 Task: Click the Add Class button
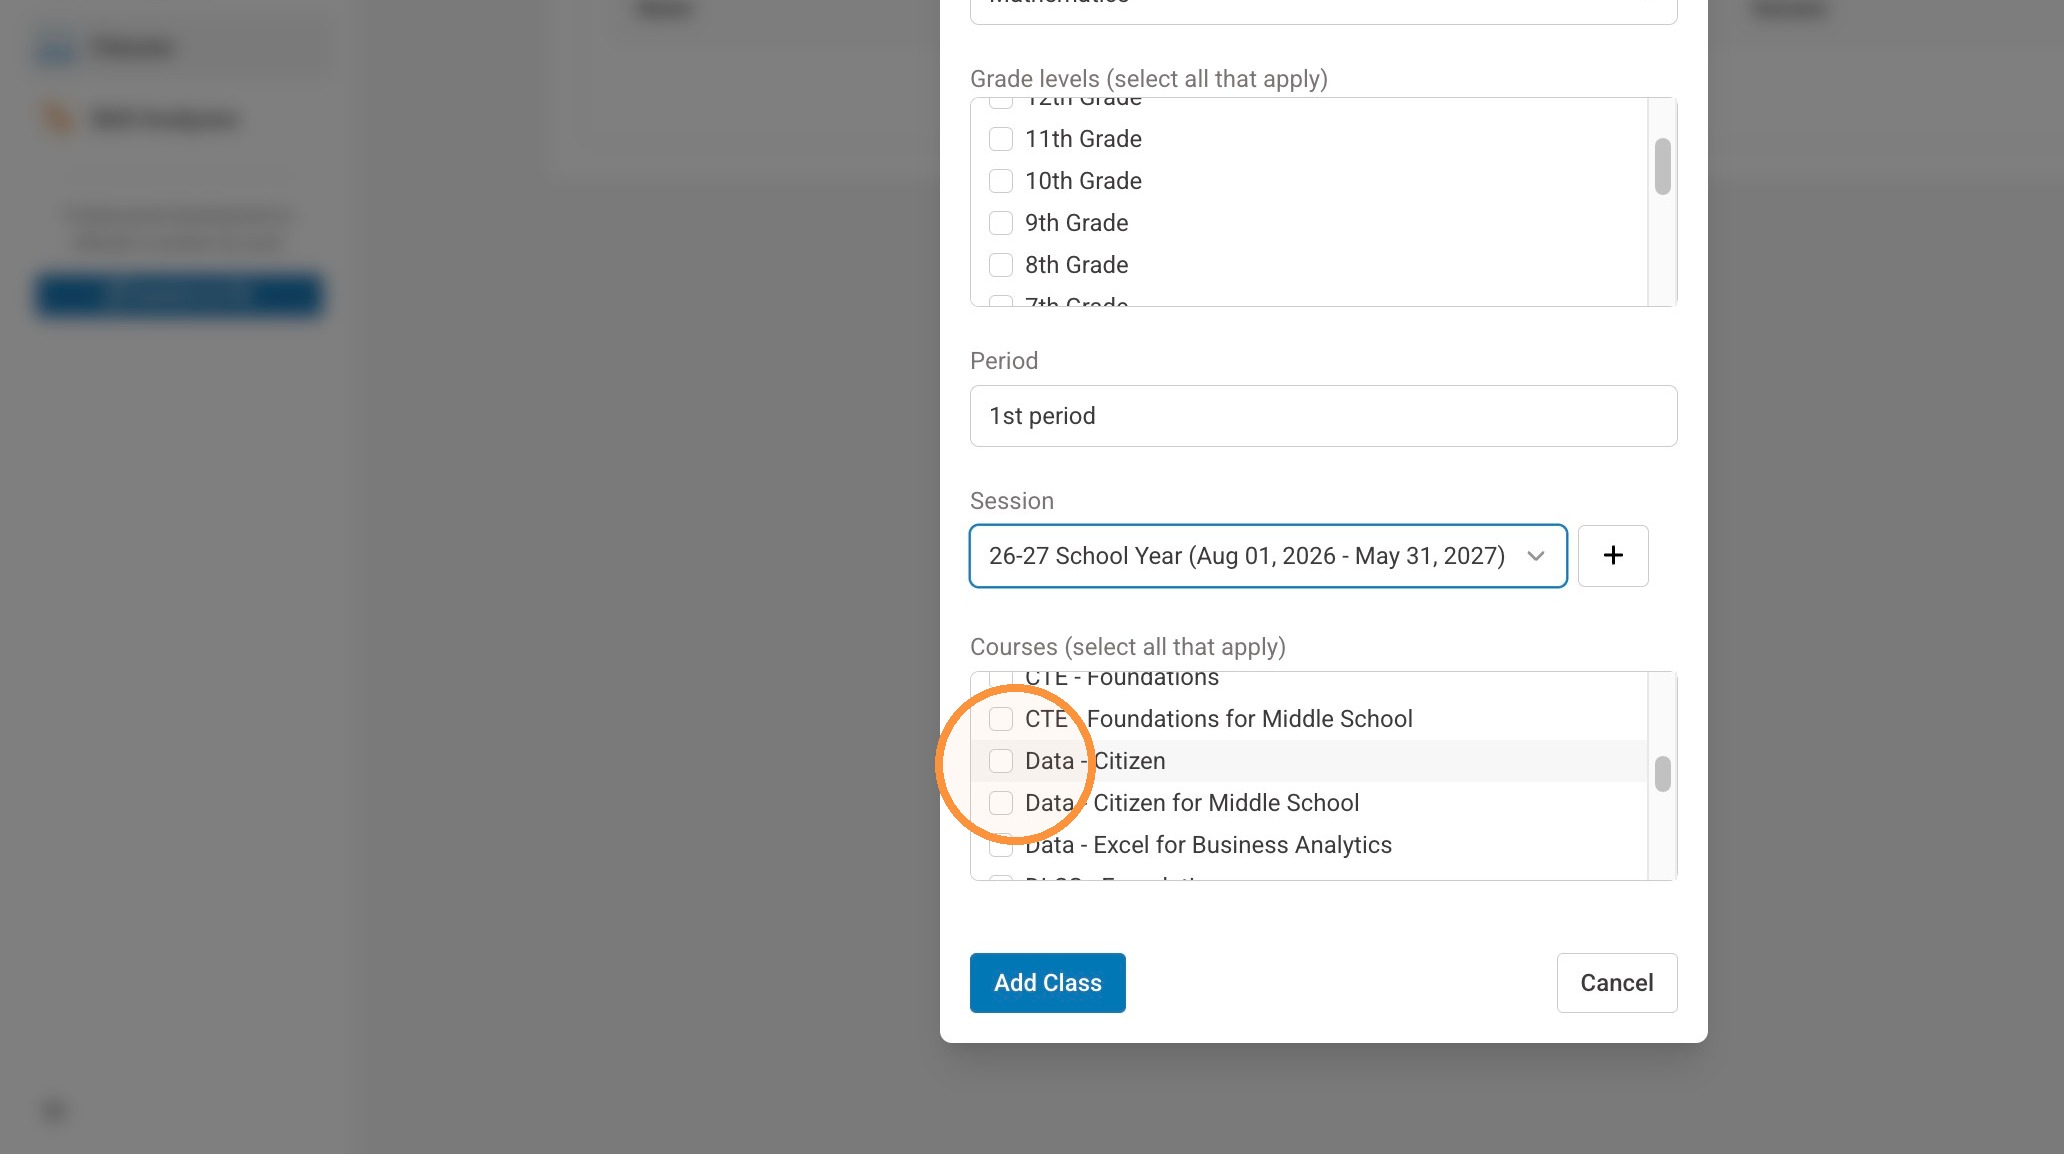(1047, 983)
